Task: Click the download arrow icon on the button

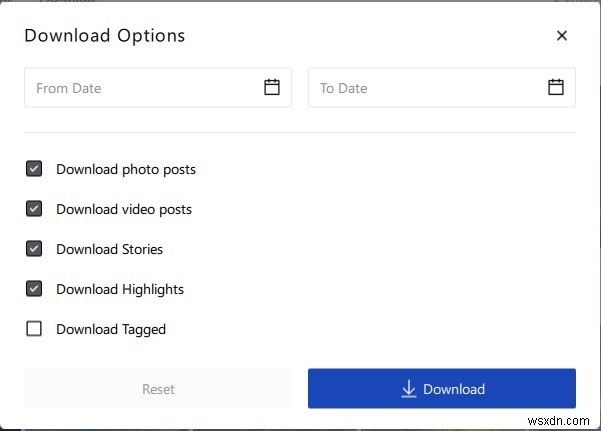Action: coord(408,389)
